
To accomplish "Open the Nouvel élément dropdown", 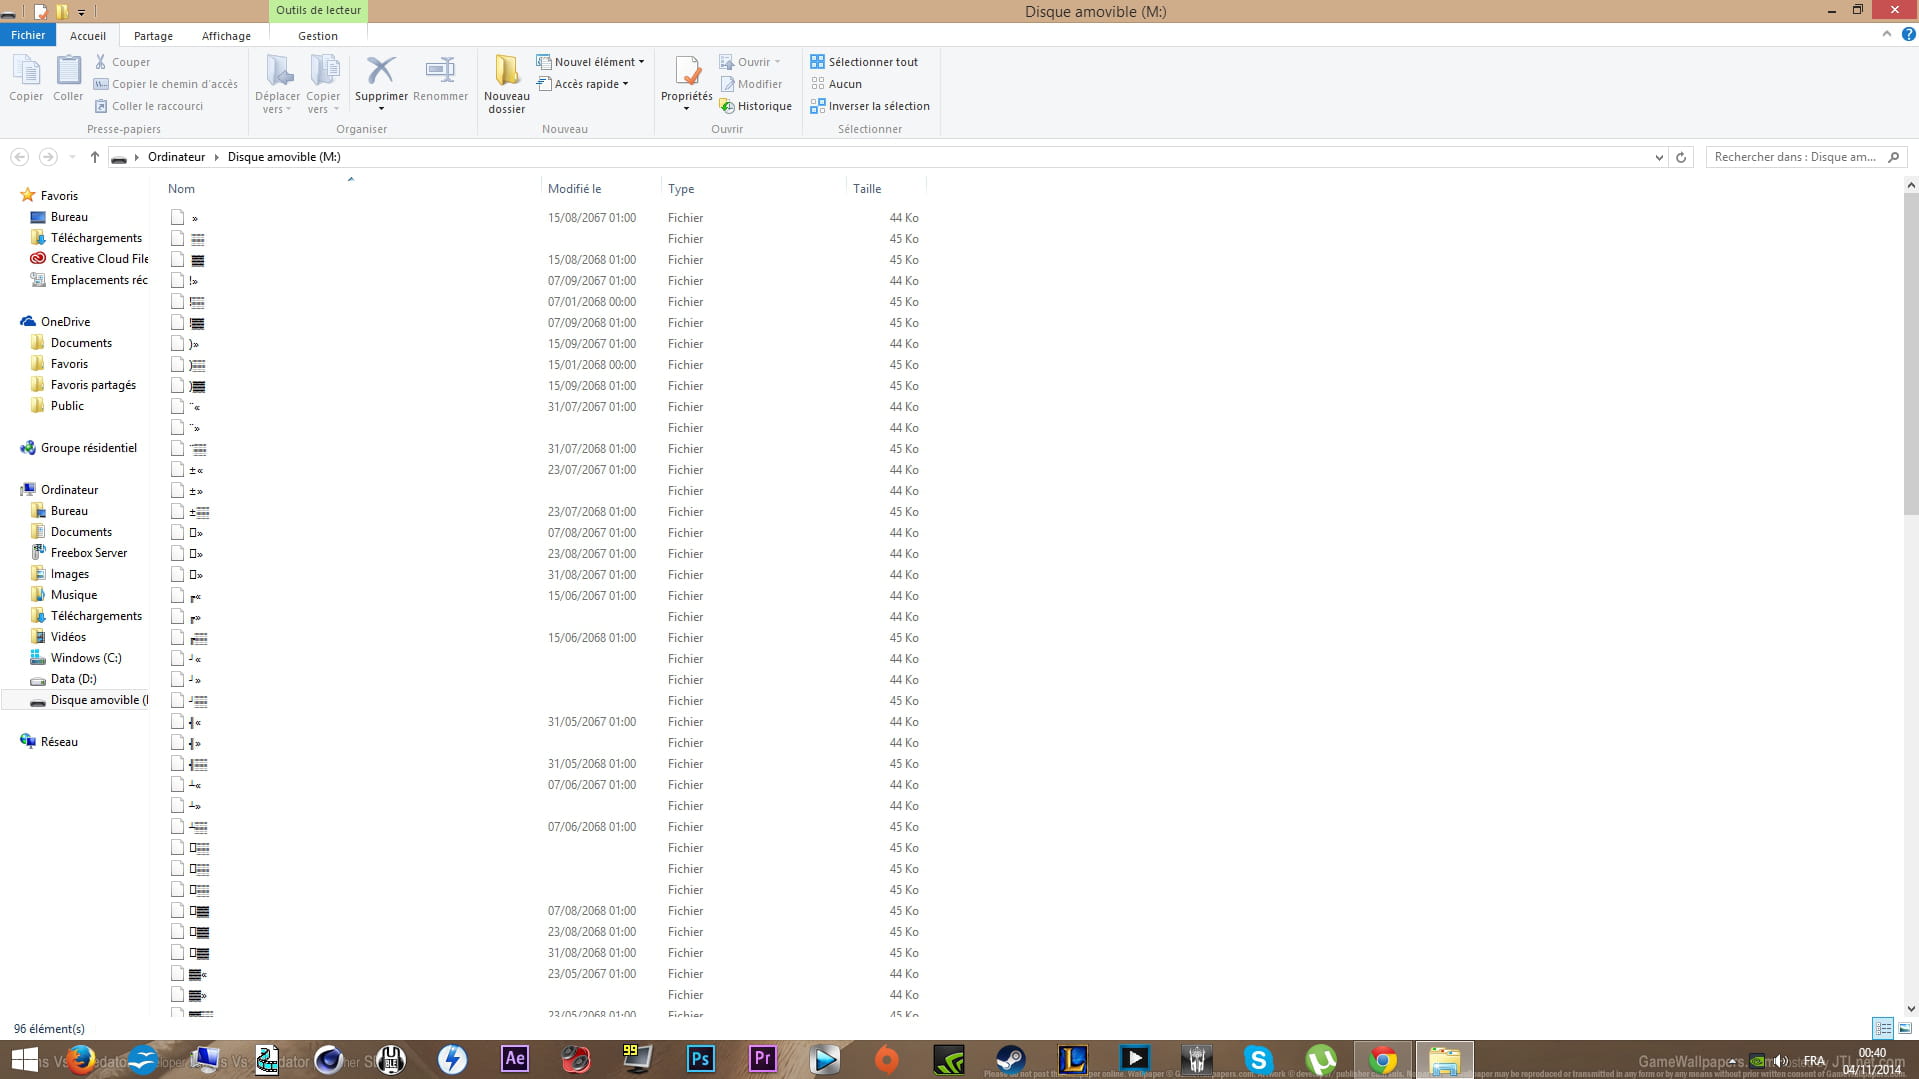I will tap(590, 62).
